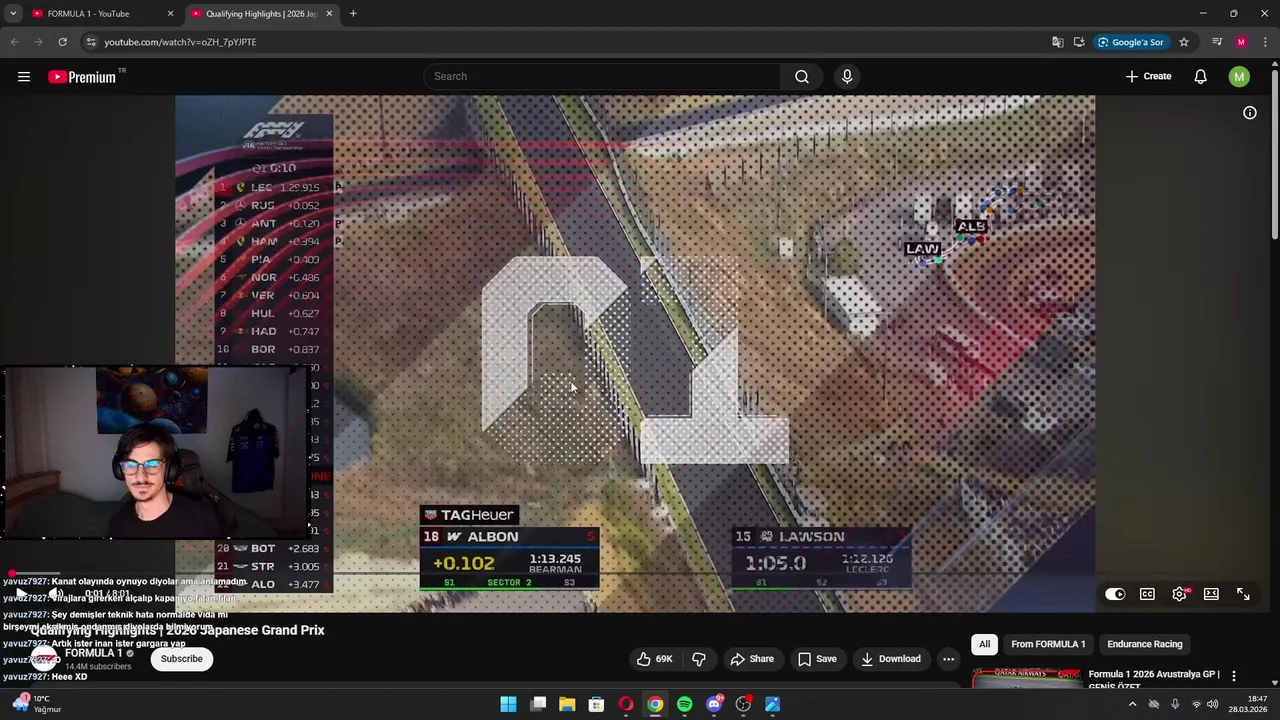
Task: Like the video with 69K likes
Action: pyautogui.click(x=654, y=659)
